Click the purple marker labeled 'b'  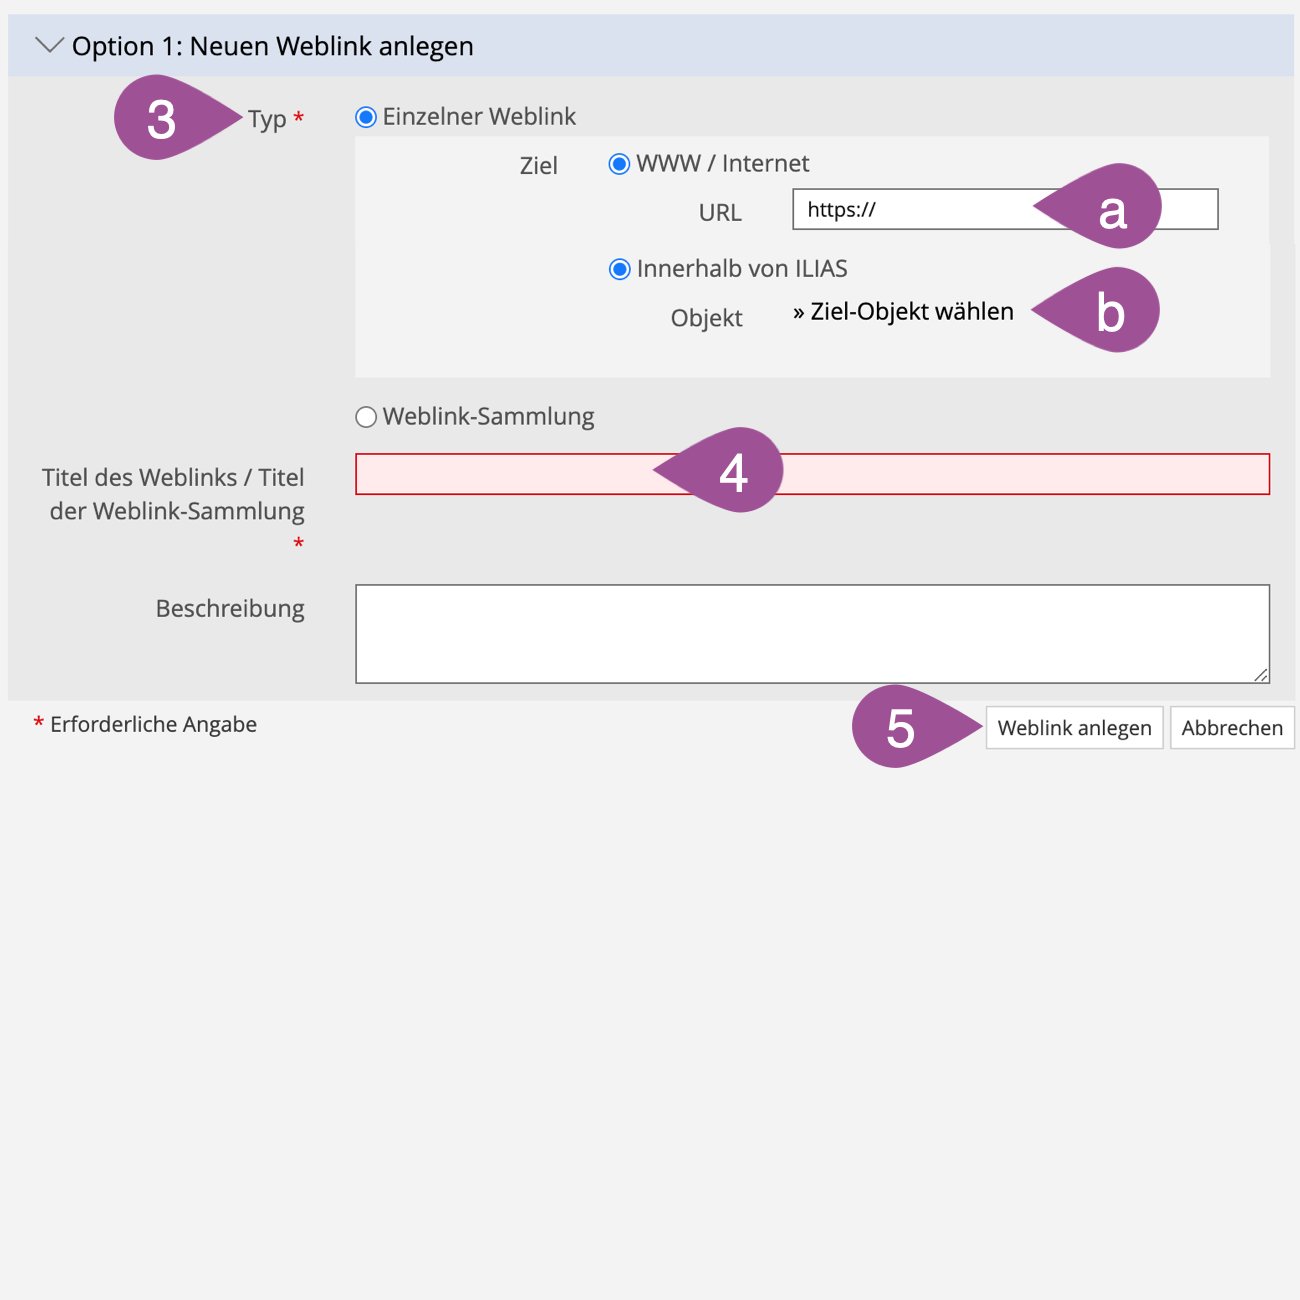(1109, 311)
